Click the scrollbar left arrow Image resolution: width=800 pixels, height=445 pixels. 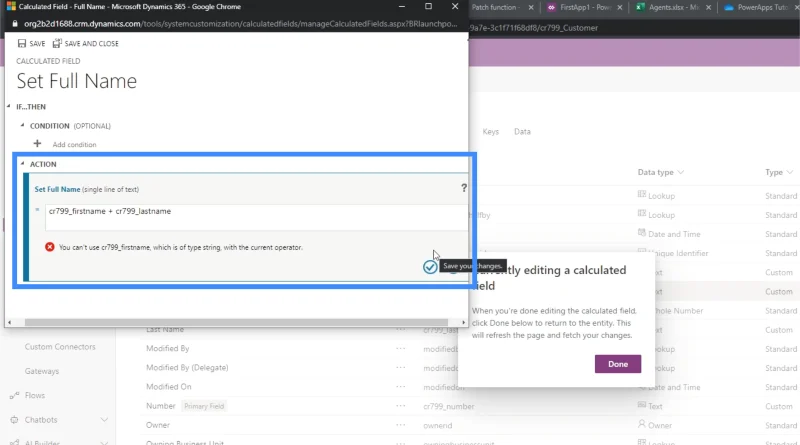[x=10, y=323]
